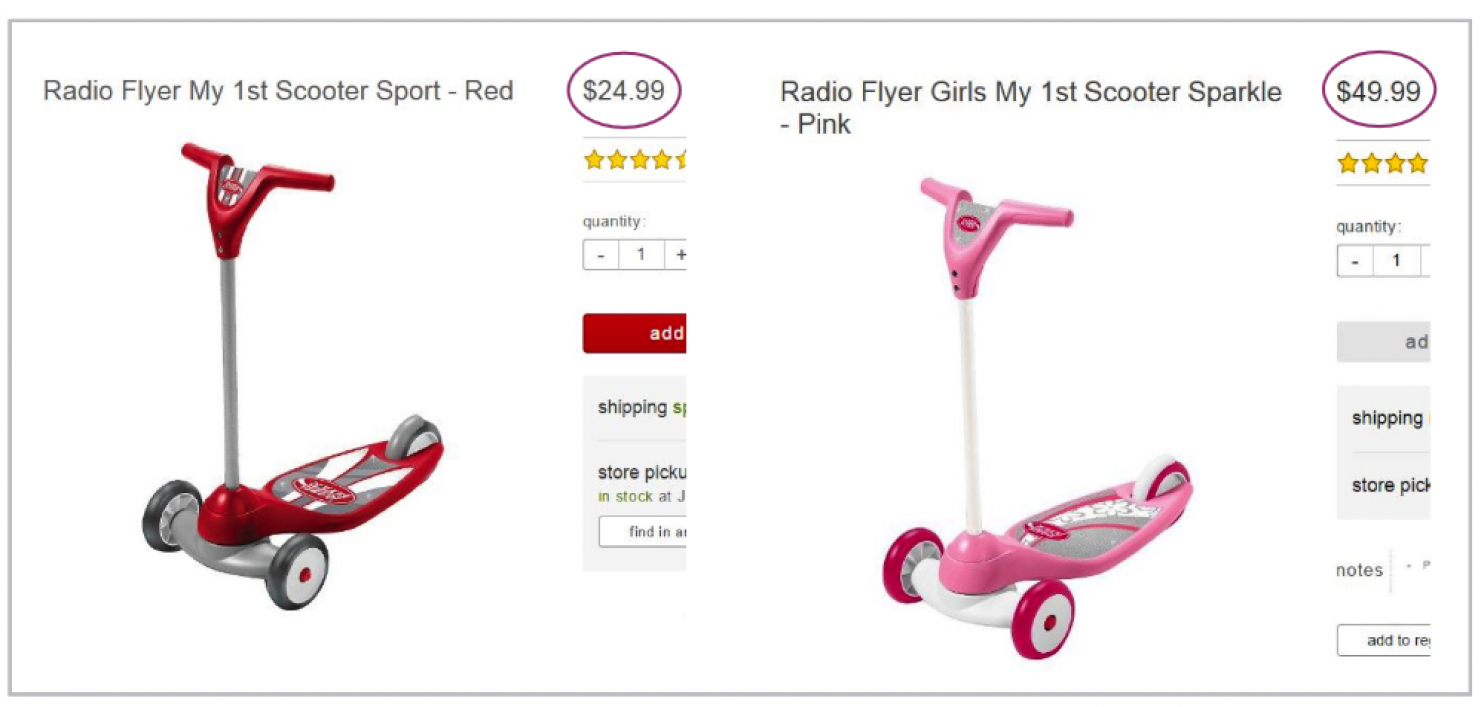The width and height of the screenshot is (1484, 707).
Task: Select the circled $49.99 price
Action: 1379,90
